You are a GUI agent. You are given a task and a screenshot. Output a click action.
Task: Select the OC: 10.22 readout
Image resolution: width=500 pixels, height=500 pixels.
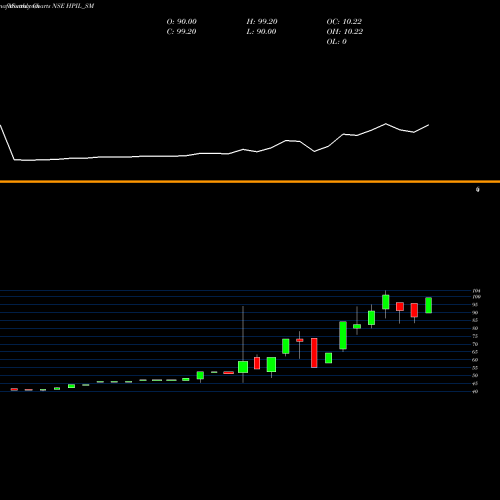pos(344,22)
